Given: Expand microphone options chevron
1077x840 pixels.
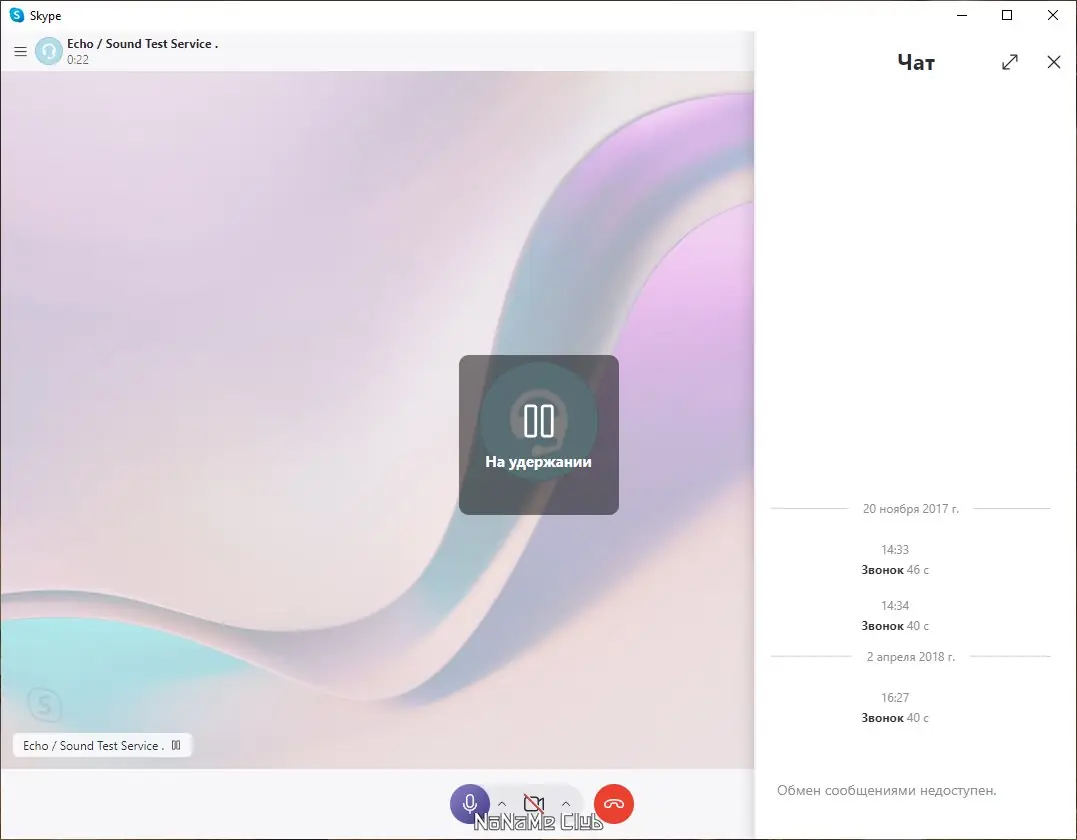Looking at the screenshot, I should pyautogui.click(x=502, y=804).
